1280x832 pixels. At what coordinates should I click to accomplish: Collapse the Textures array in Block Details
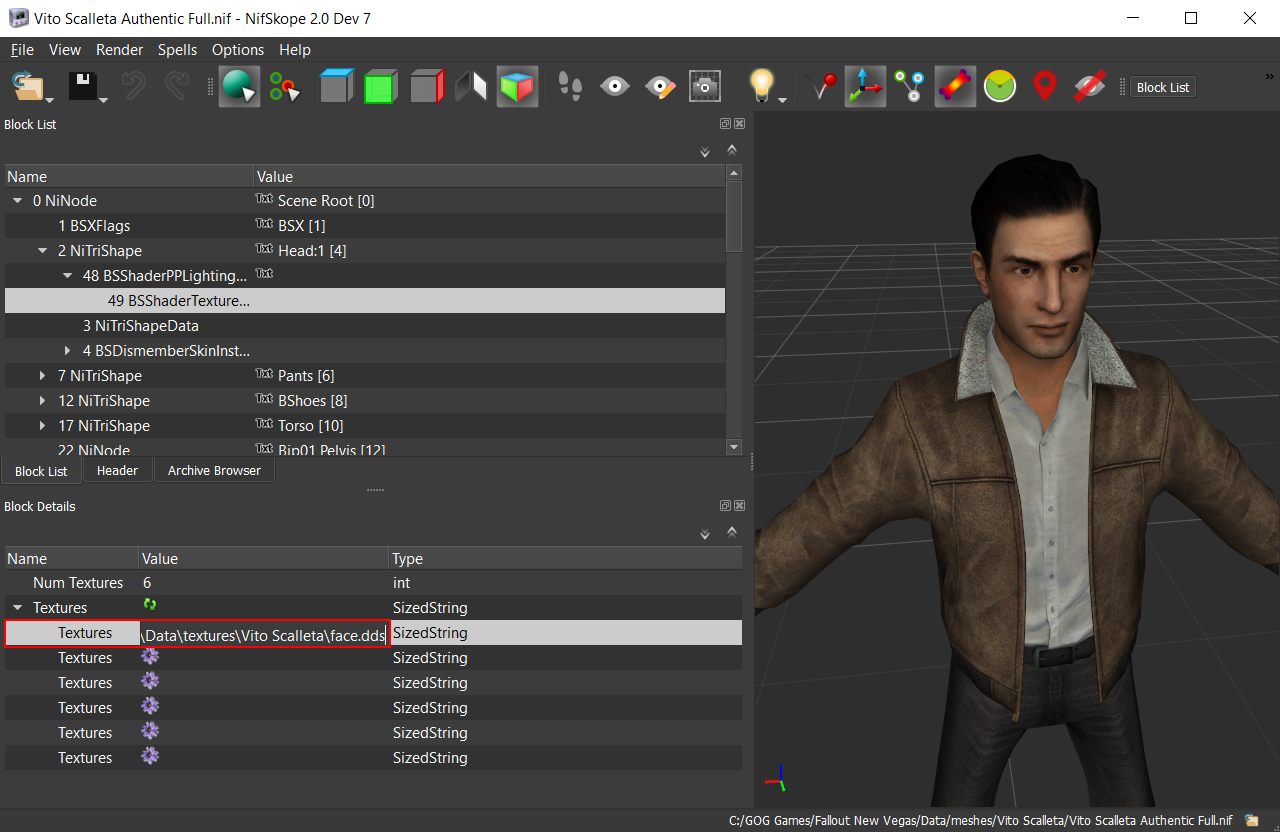[17, 608]
